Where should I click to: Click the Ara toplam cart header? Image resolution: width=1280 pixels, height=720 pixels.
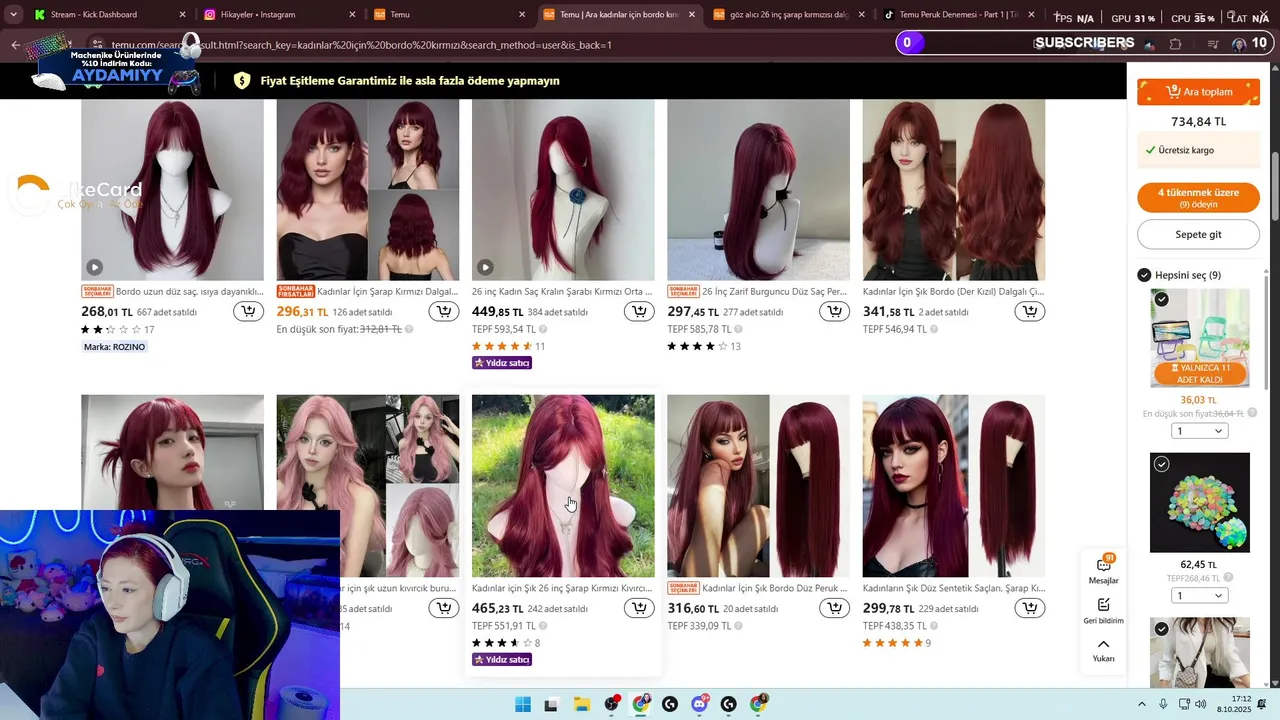click(x=1198, y=92)
